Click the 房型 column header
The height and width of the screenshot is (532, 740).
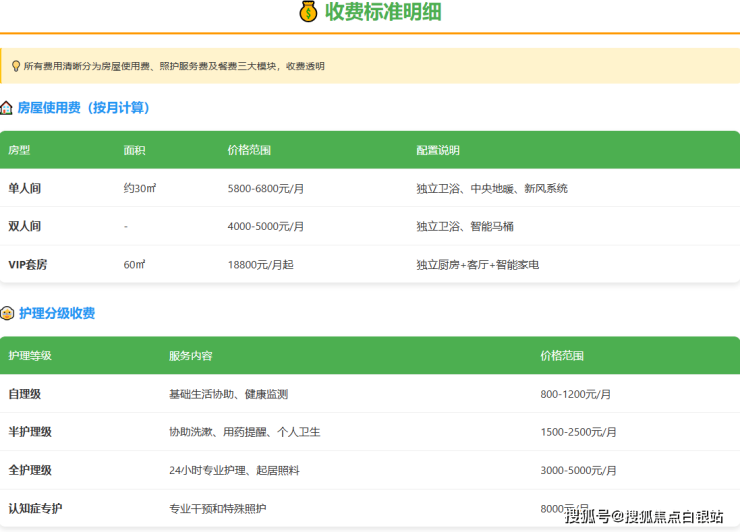(x=19, y=150)
